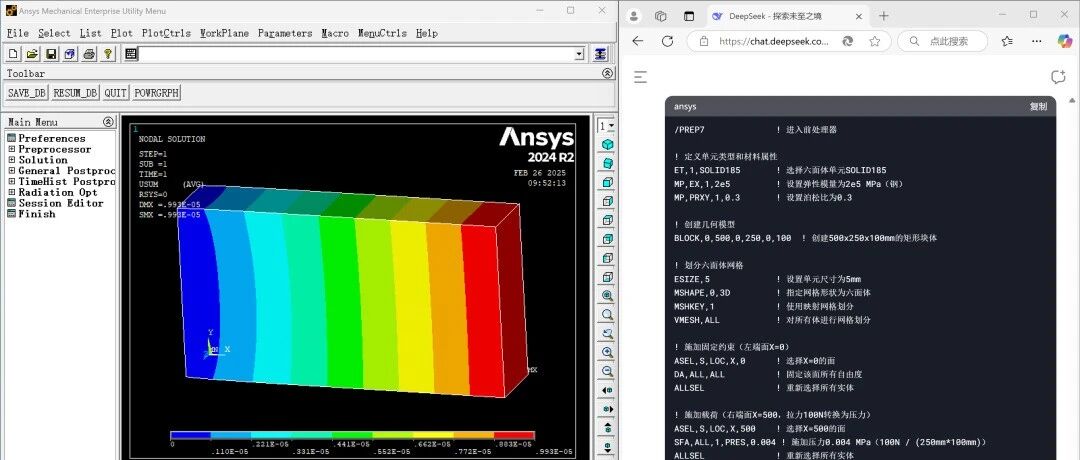Open the MenuCtrls menu

pos(382,33)
